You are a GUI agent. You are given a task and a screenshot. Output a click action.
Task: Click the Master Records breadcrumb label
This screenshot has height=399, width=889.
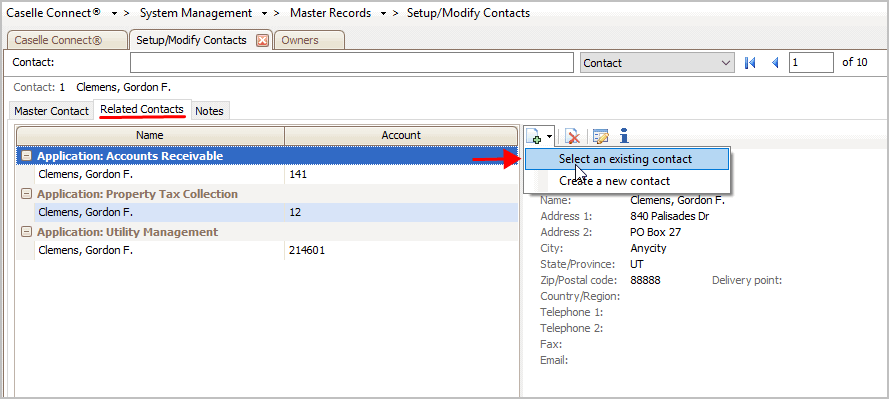point(331,13)
